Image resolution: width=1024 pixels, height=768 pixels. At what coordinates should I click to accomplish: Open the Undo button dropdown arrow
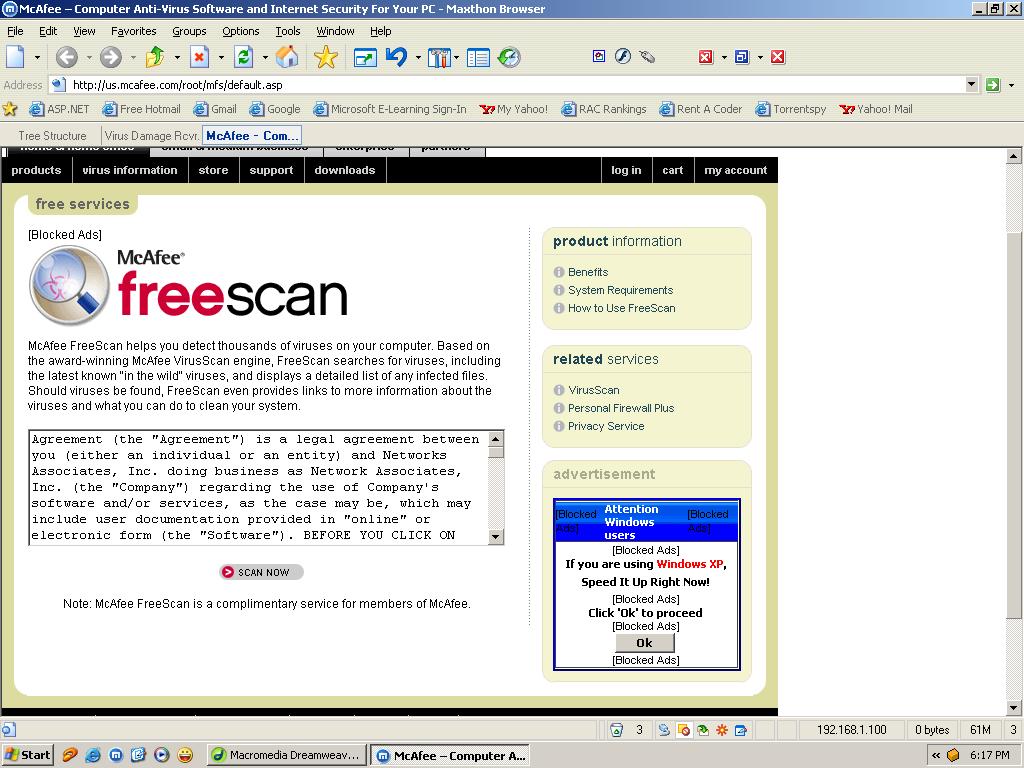[x=418, y=57]
